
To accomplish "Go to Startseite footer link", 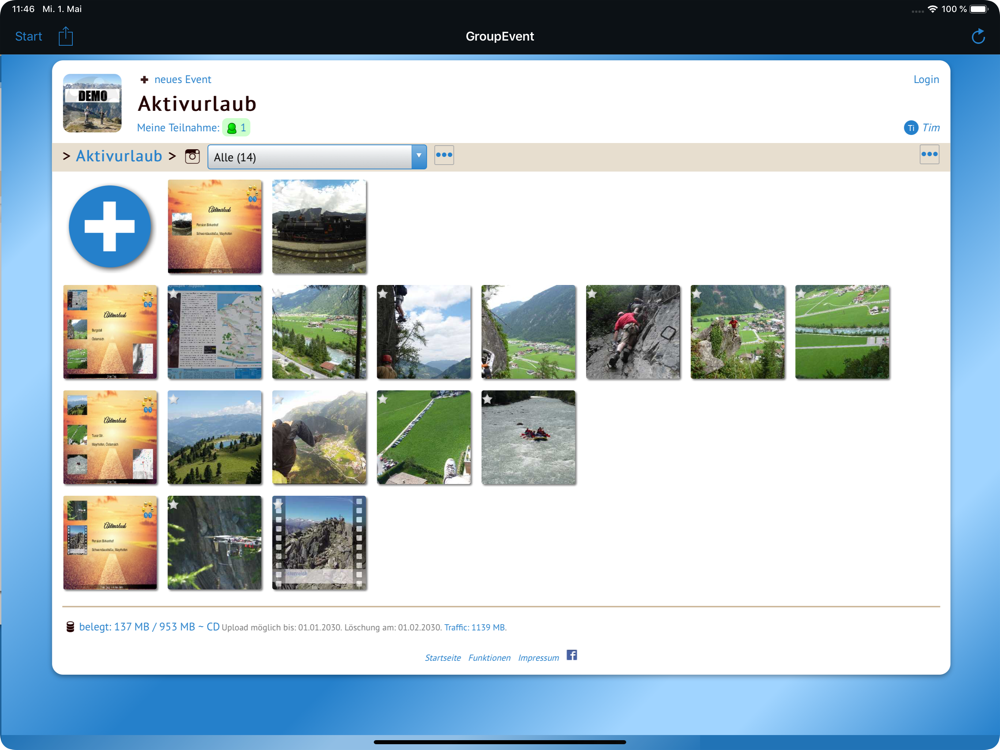I will coord(443,658).
